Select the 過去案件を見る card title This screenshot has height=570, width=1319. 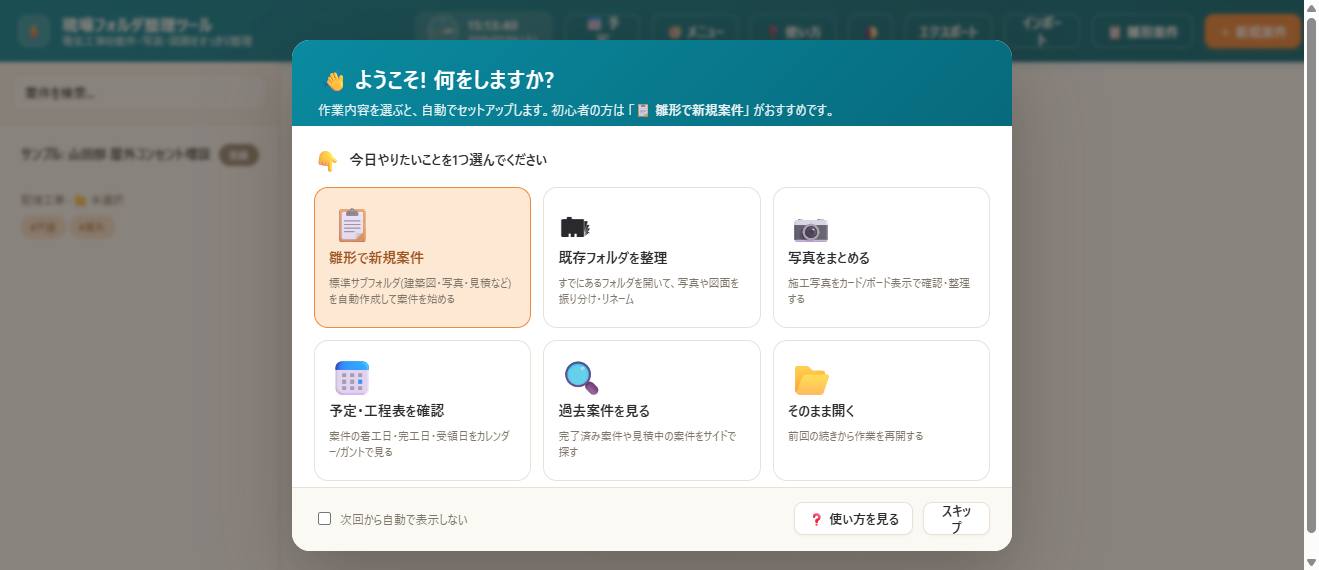[604, 411]
